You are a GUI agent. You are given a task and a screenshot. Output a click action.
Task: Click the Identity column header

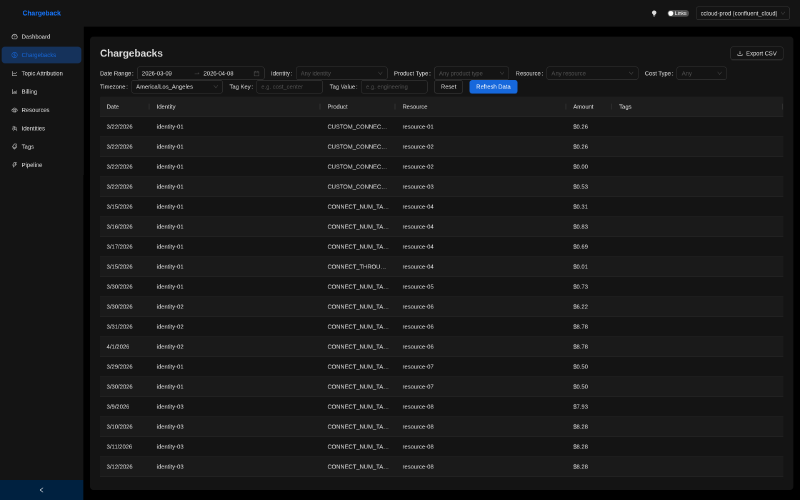235,107
